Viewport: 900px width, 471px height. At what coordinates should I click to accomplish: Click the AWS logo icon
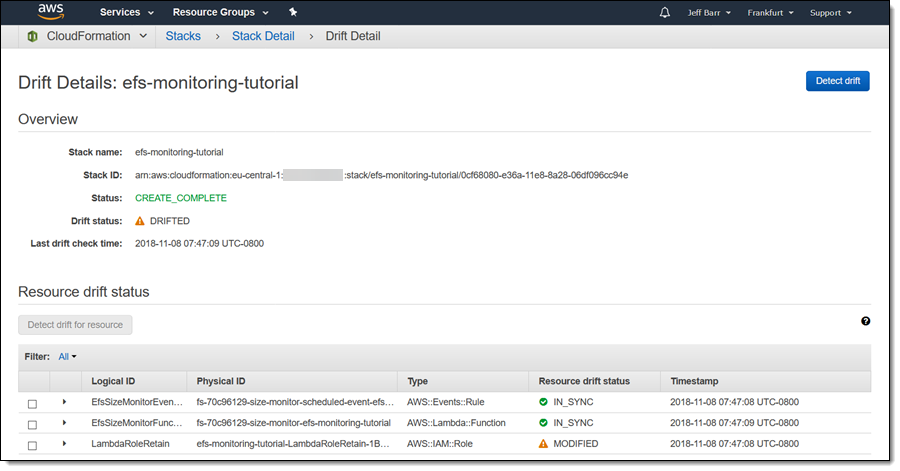[x=51, y=12]
